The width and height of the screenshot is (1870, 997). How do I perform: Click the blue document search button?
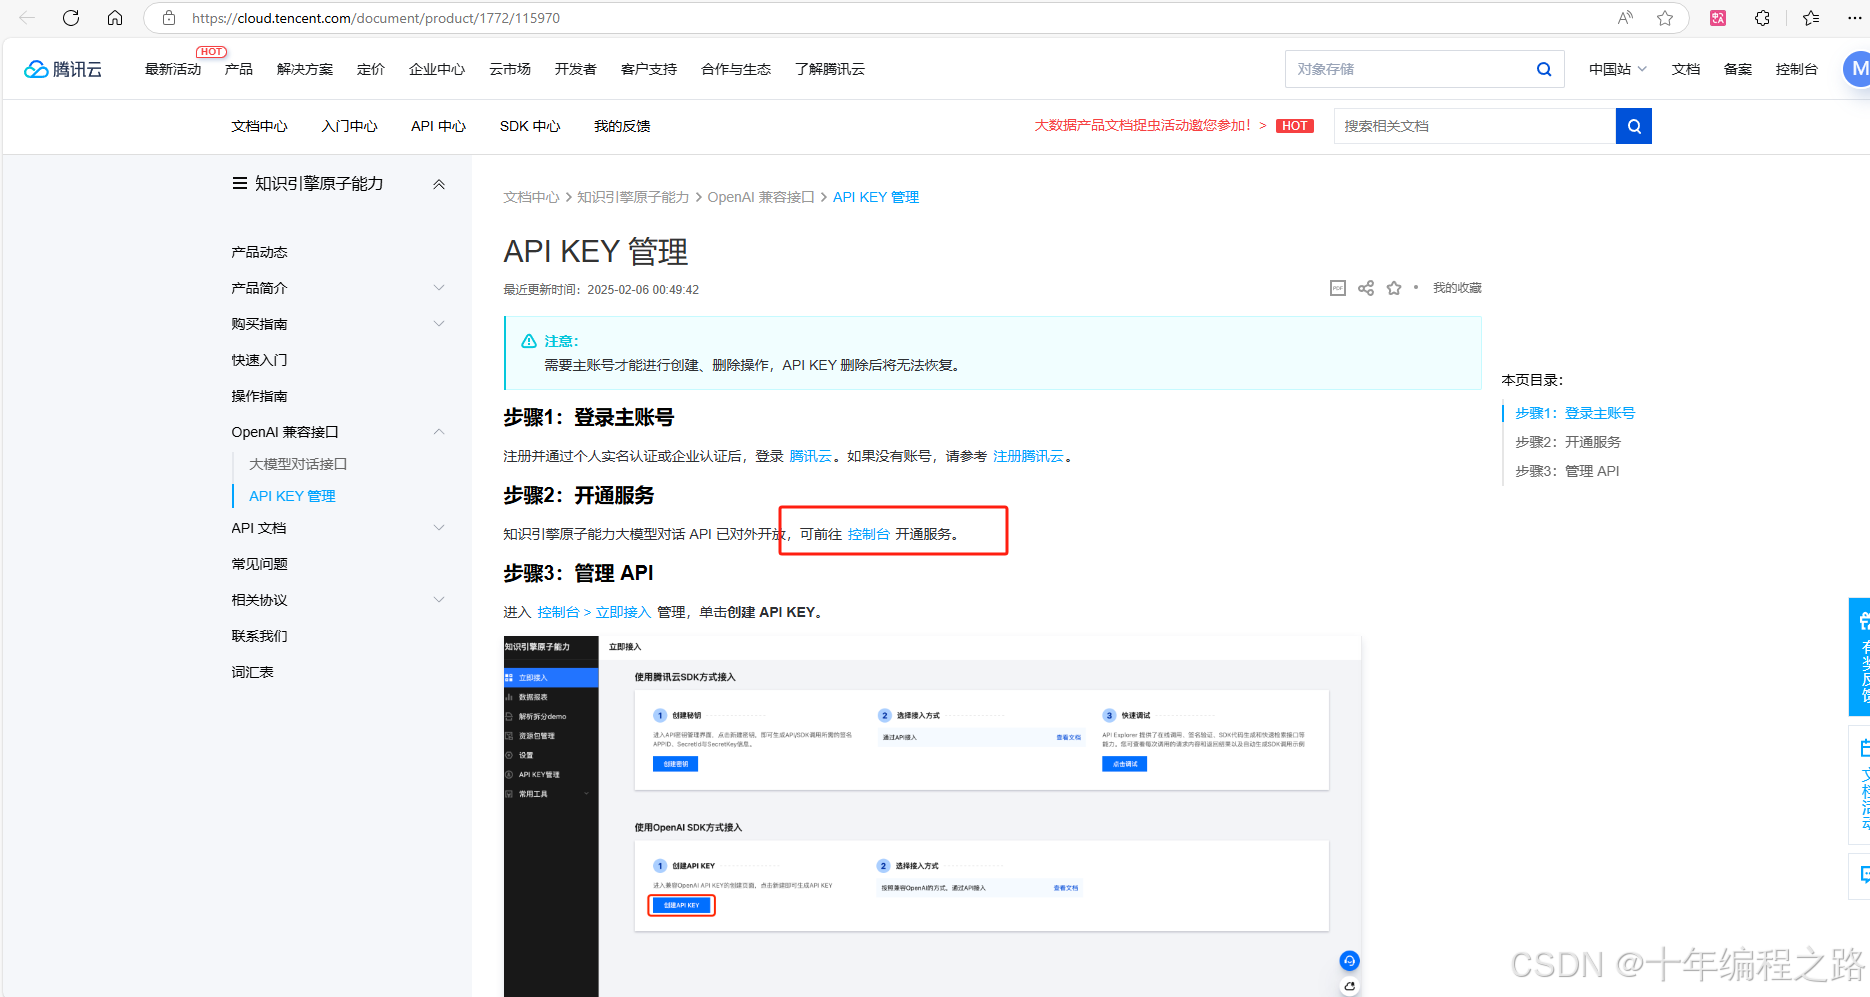pyautogui.click(x=1634, y=126)
